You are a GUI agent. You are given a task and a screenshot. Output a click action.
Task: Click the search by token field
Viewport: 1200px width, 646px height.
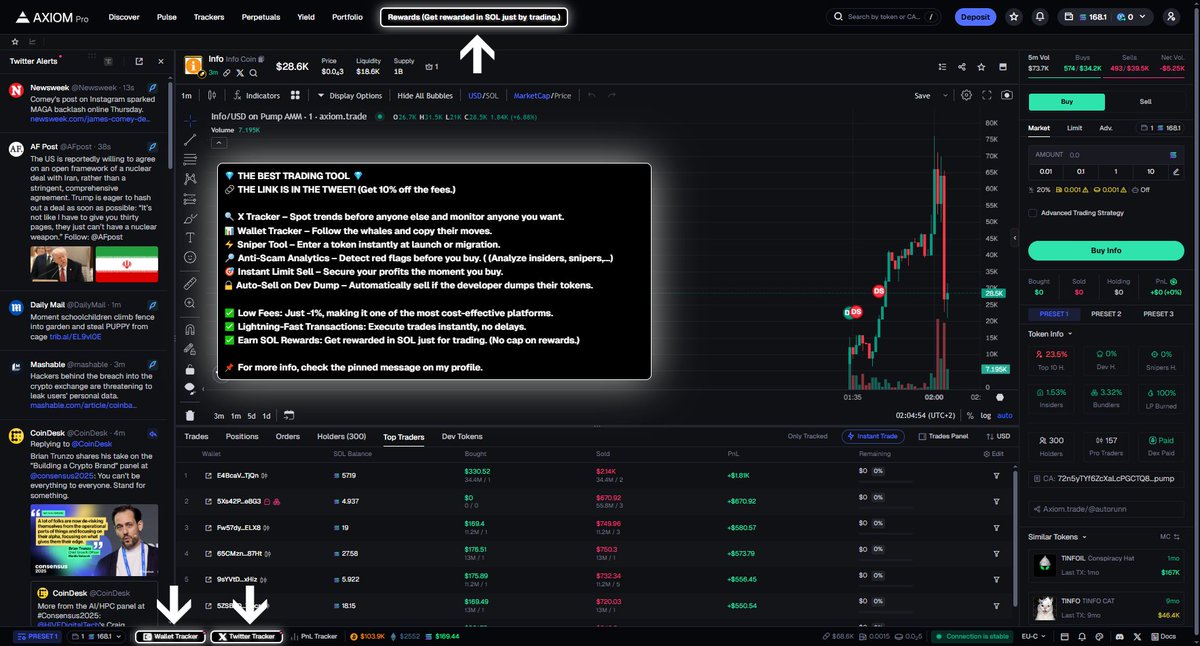click(884, 17)
